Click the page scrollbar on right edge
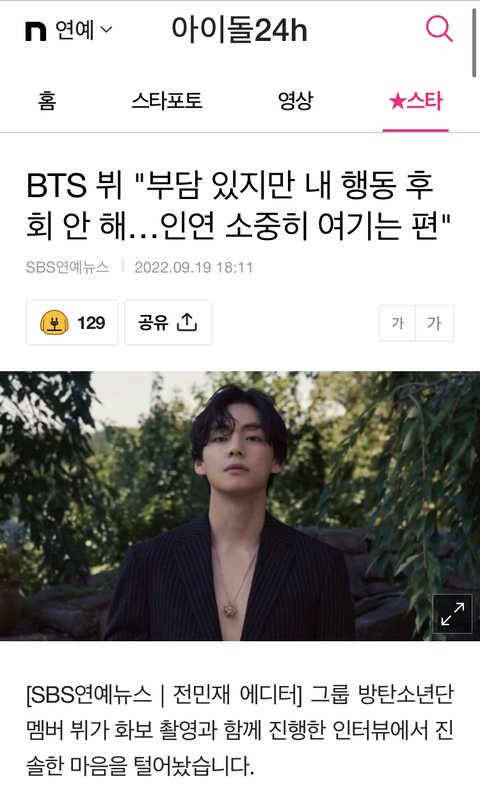 [x=475, y=40]
